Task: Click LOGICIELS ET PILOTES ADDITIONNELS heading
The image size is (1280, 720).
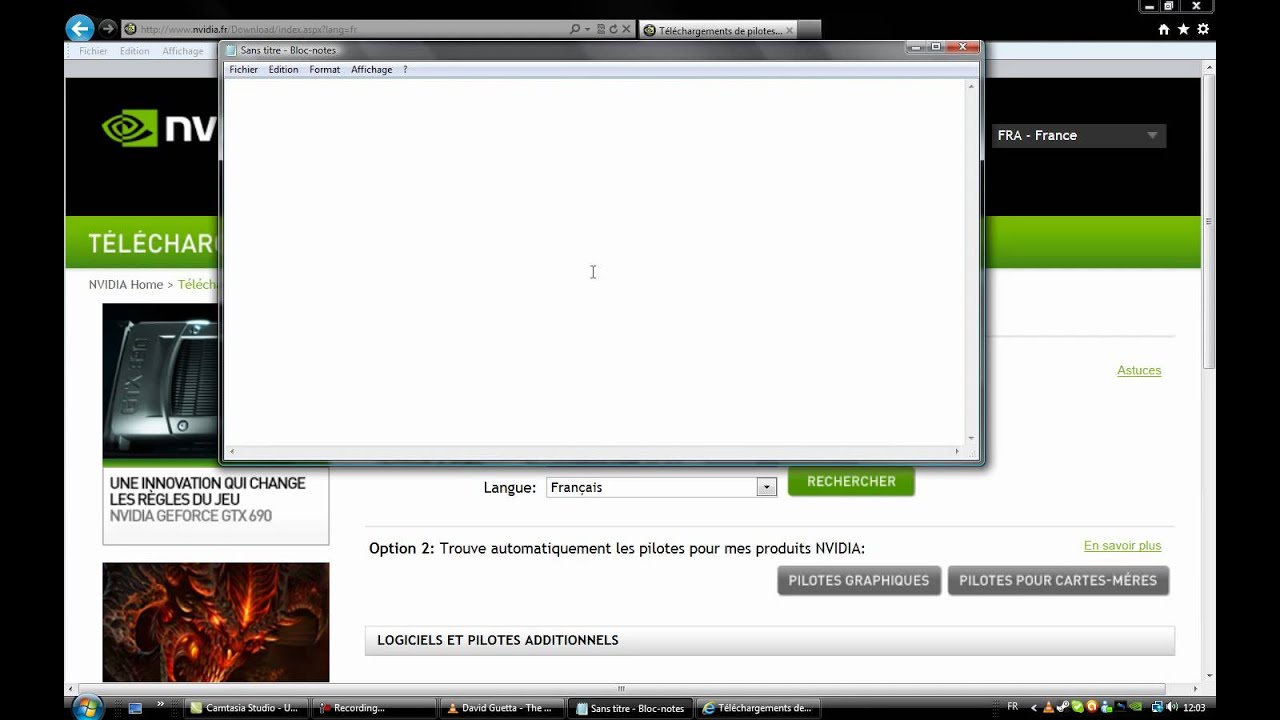Action: click(x=498, y=640)
